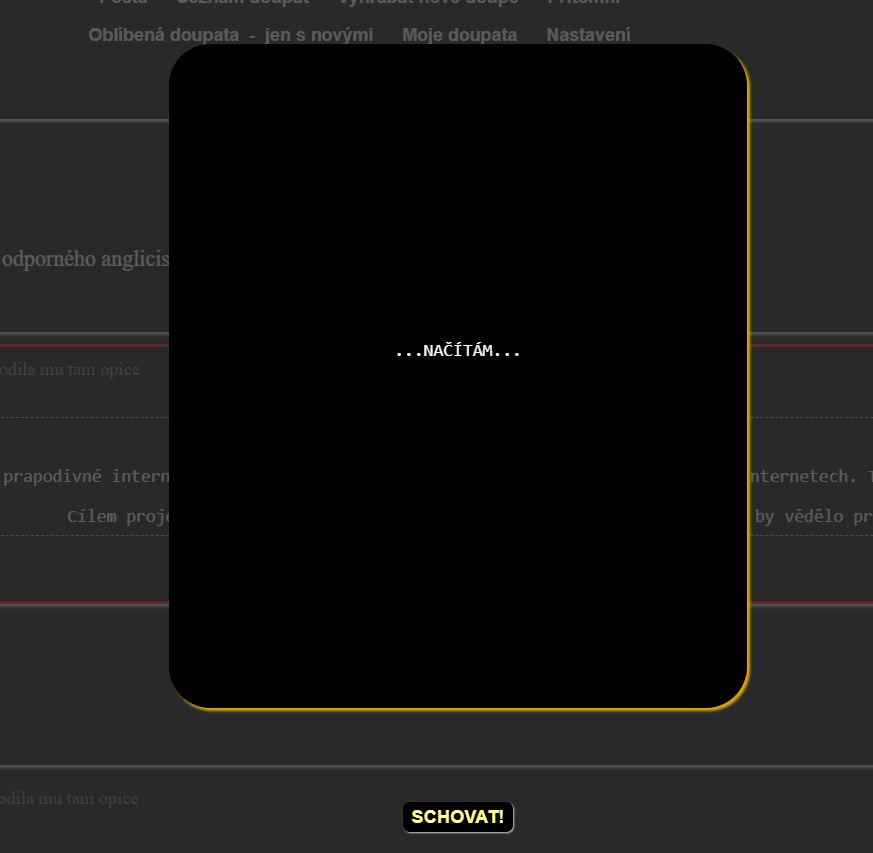Click the yellow SCHOVAT! button

(458, 817)
